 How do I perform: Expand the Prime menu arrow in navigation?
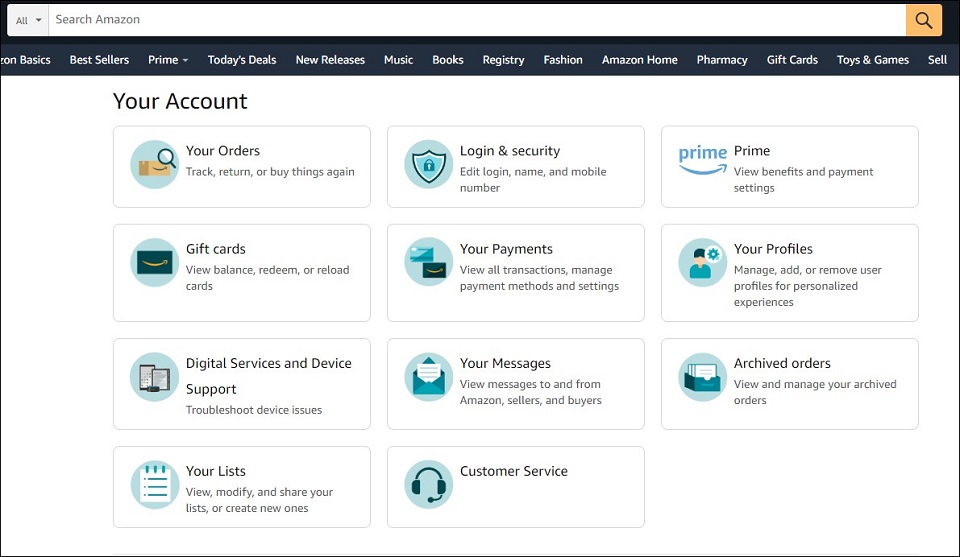[185, 60]
